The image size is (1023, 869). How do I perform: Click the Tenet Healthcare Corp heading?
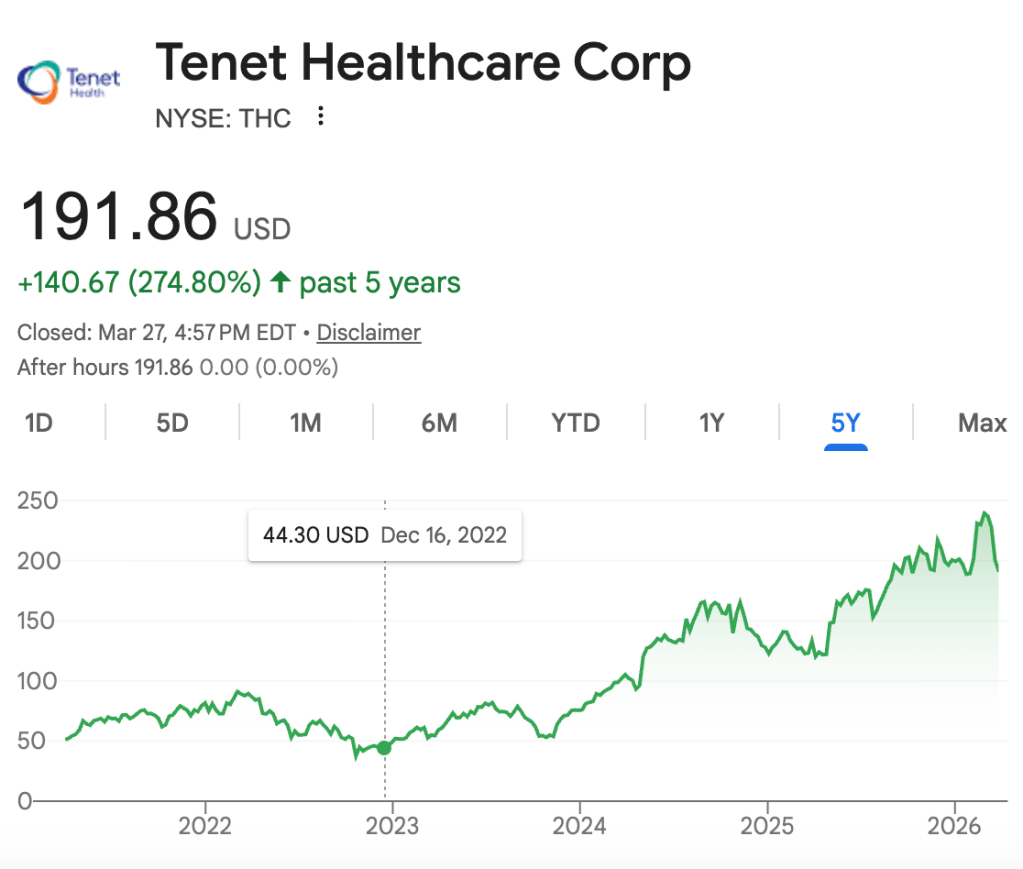(423, 65)
